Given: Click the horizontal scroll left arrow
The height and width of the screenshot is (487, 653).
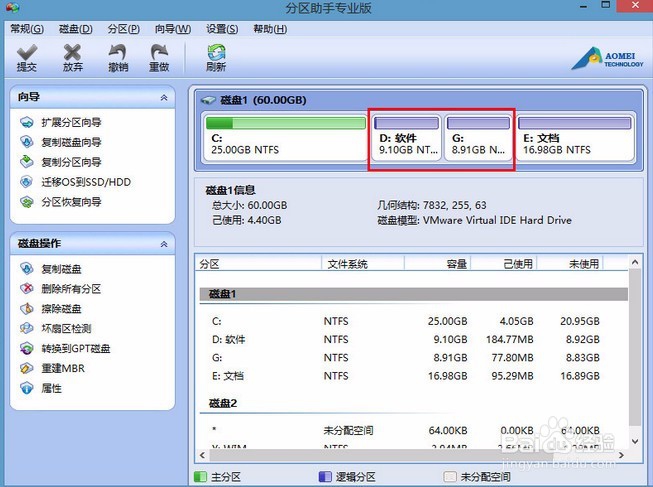Looking at the screenshot, I should 202,455.
